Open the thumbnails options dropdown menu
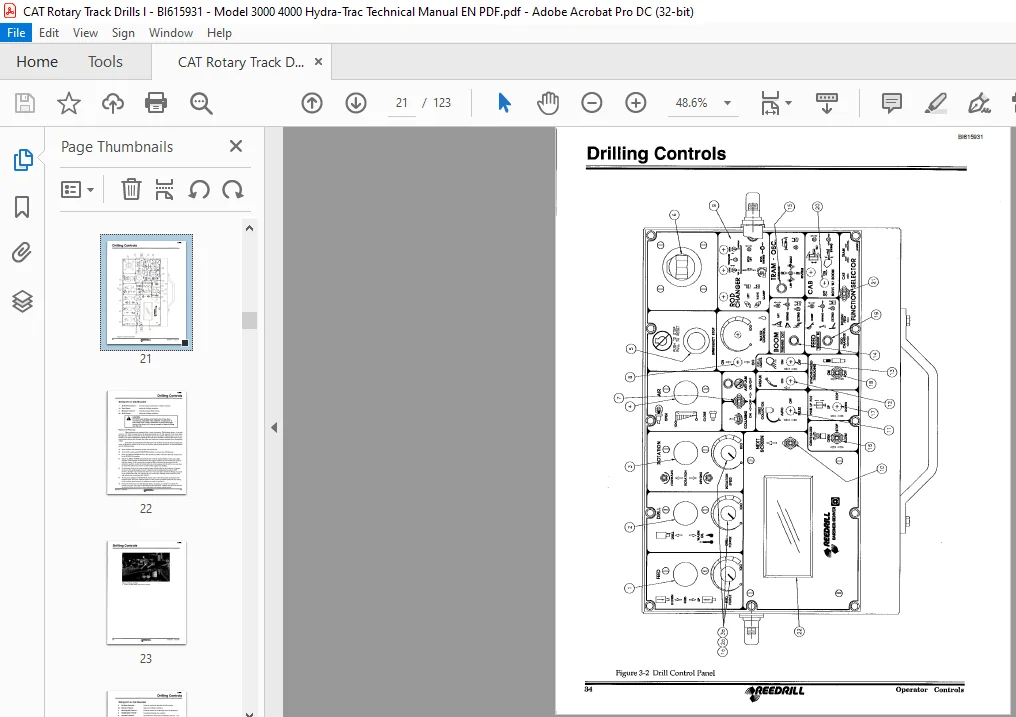 pyautogui.click(x=77, y=190)
